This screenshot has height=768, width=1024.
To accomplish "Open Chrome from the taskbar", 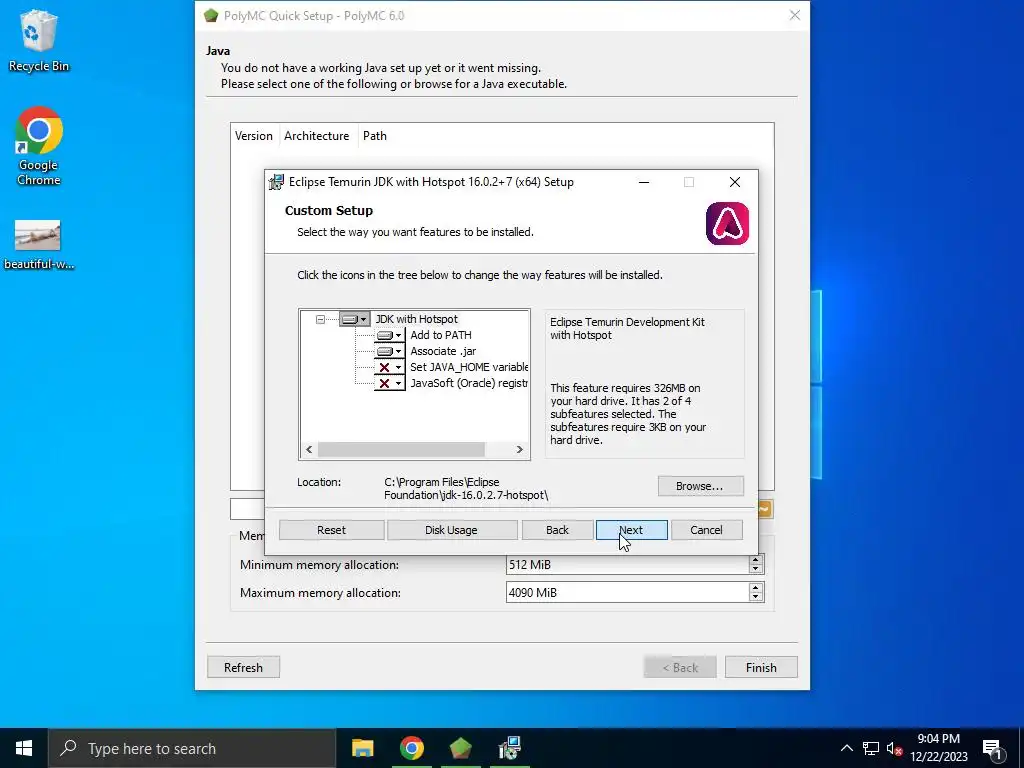I will (x=411, y=748).
